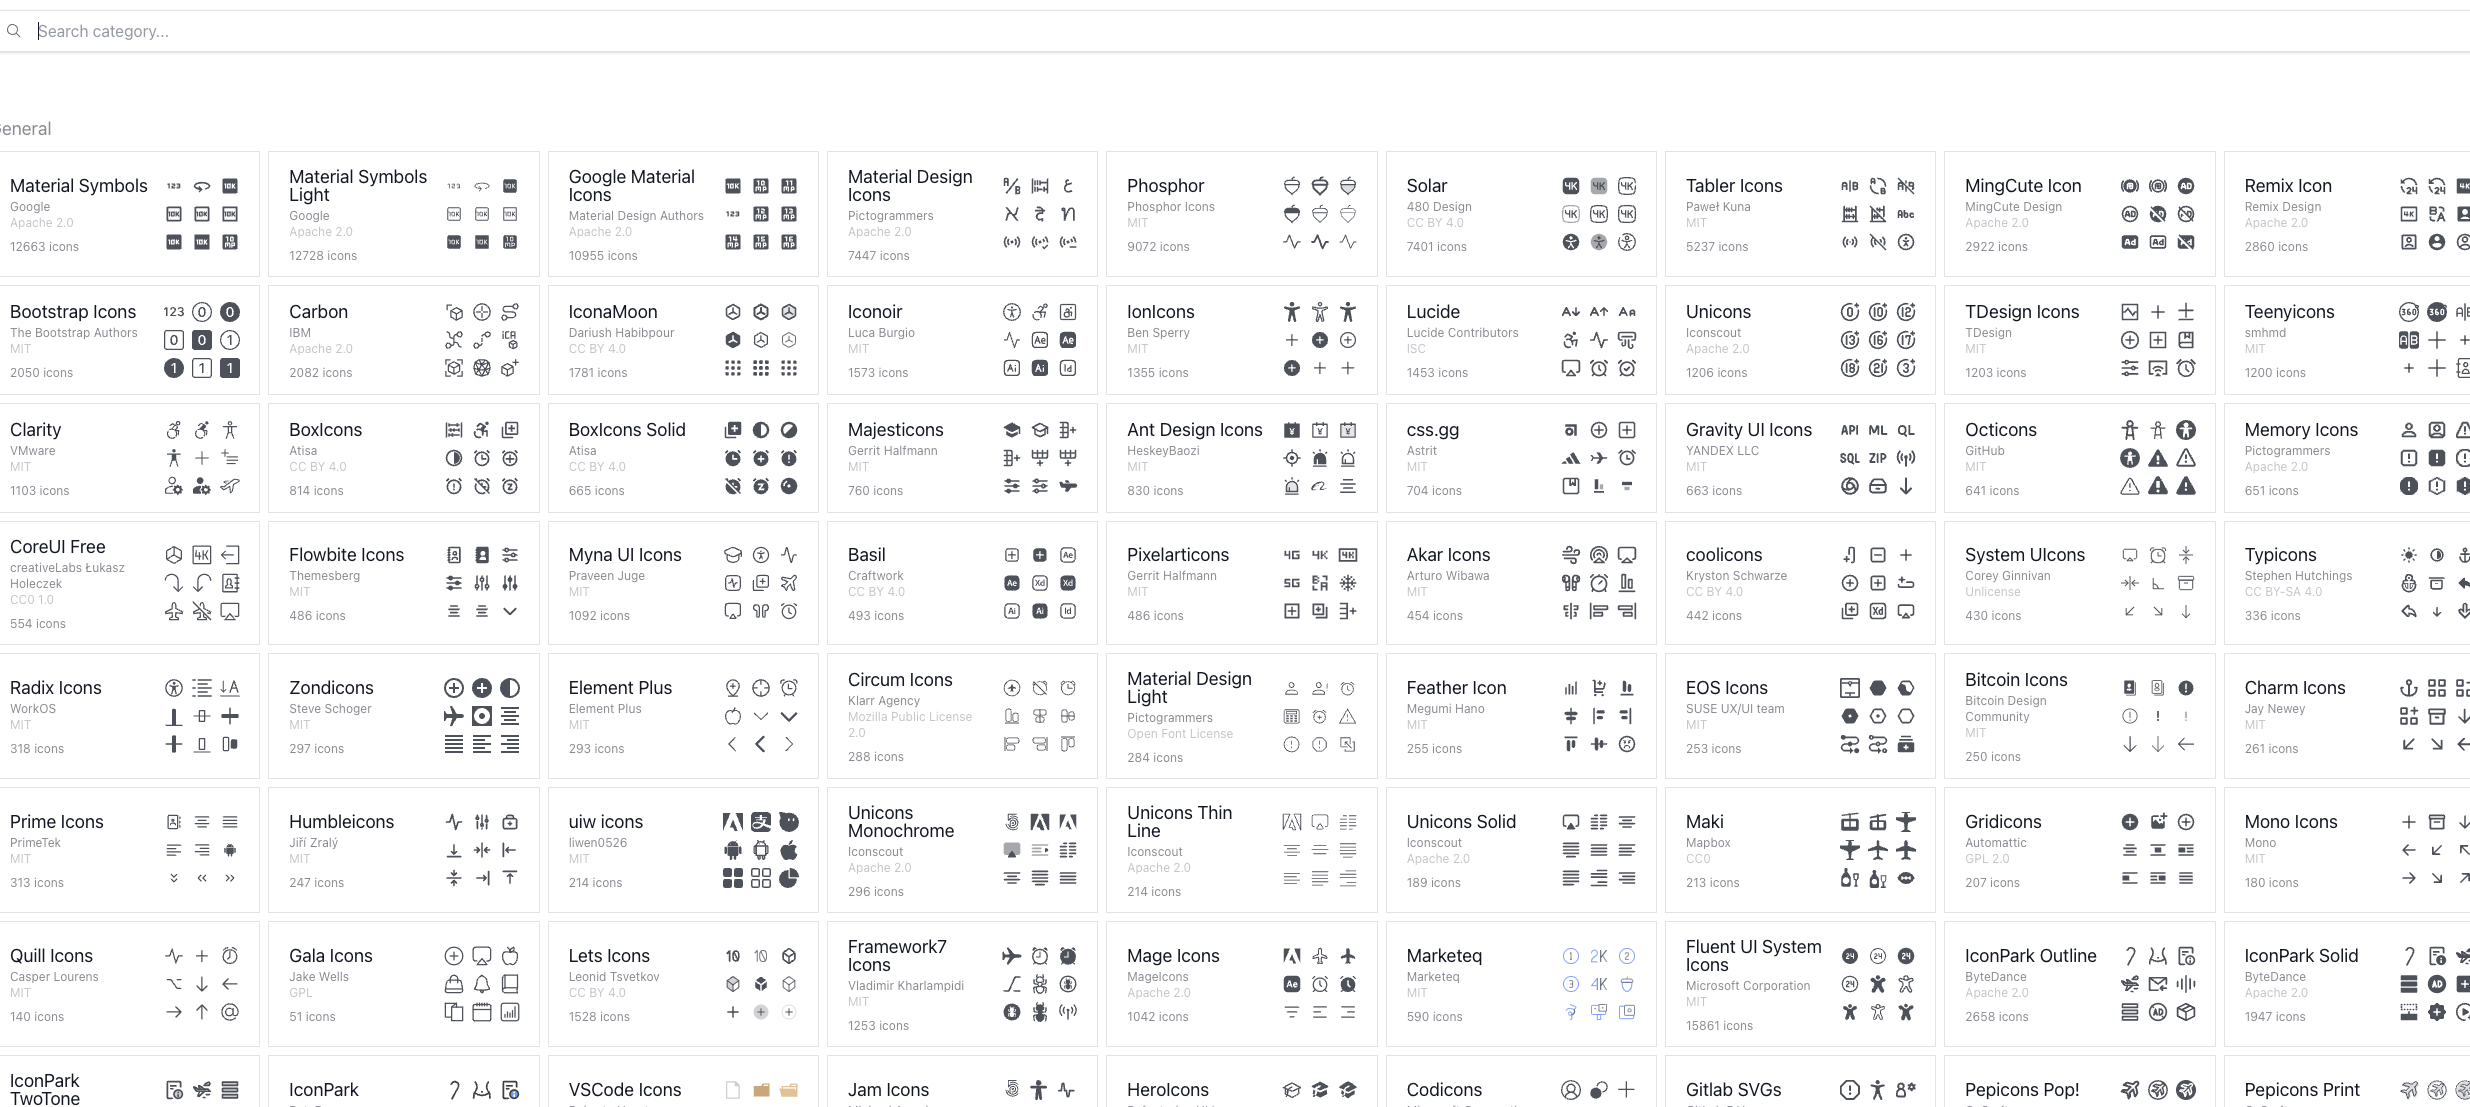Open the IonIcons collection
Screen dimensions: 2470x1107
[x=1242, y=340]
